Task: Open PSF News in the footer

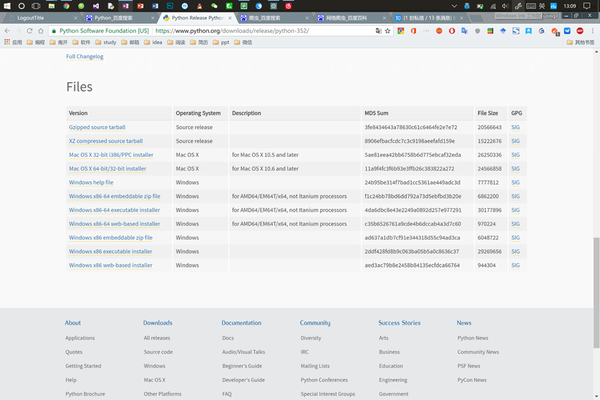Action: [469, 366]
